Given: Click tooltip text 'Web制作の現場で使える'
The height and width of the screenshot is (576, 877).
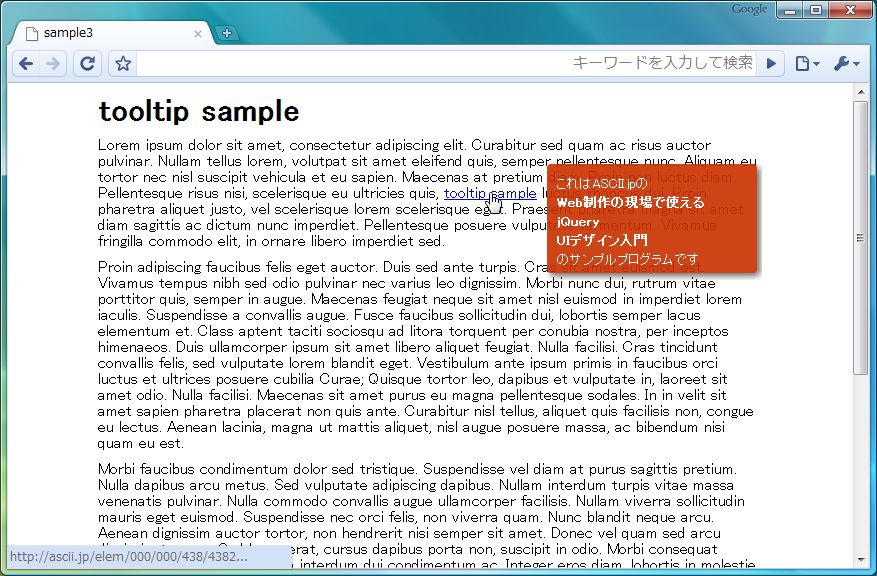Looking at the screenshot, I should (x=630, y=202).
